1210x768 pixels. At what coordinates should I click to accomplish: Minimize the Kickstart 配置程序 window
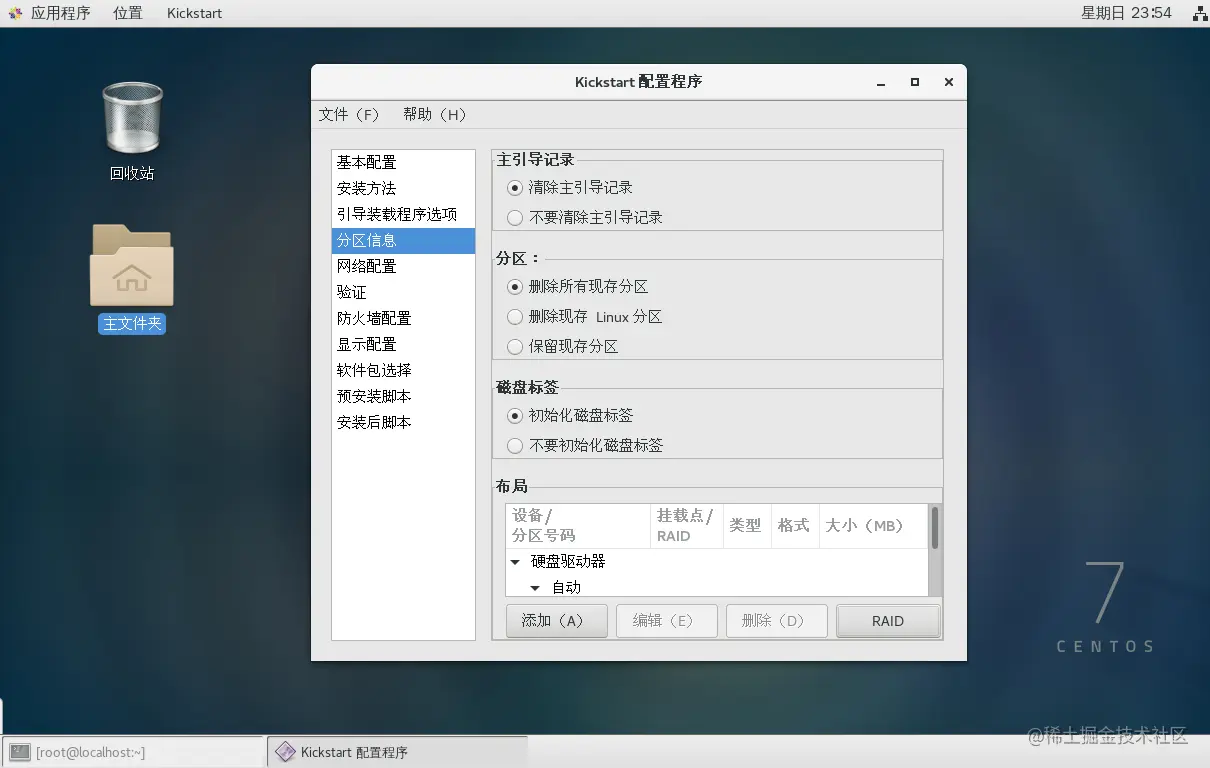pyautogui.click(x=881, y=82)
